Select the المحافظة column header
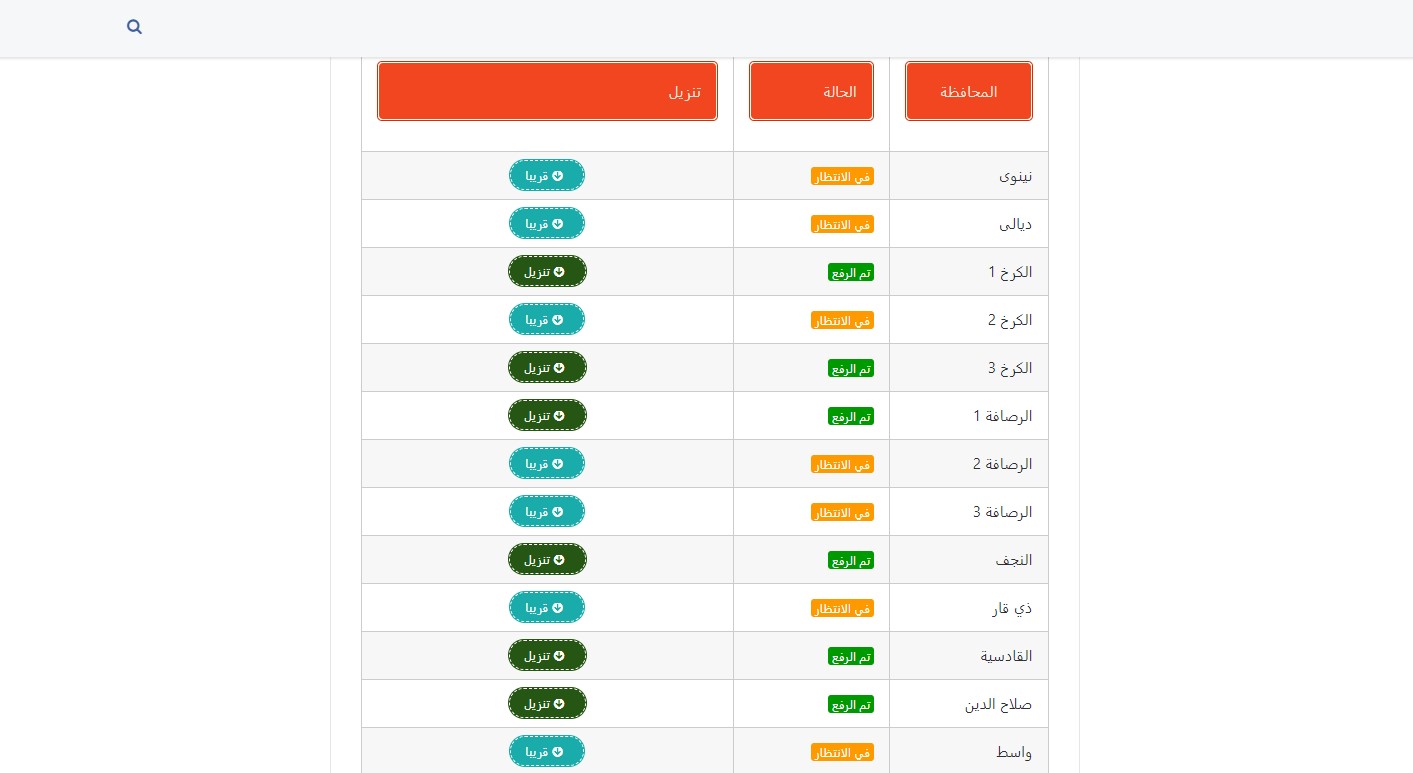Image resolution: width=1413 pixels, height=773 pixels. pyautogui.click(x=969, y=91)
